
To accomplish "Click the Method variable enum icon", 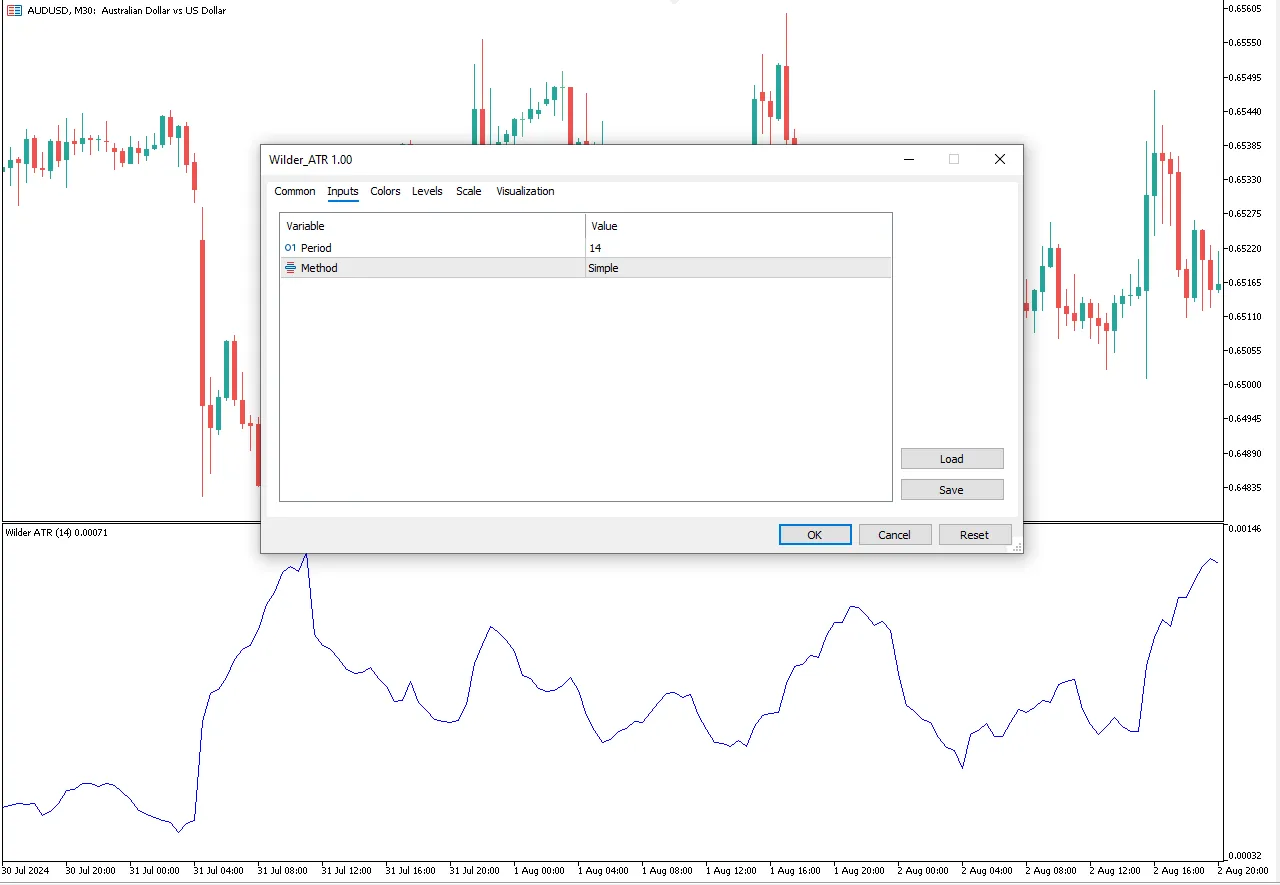I will tap(290, 268).
